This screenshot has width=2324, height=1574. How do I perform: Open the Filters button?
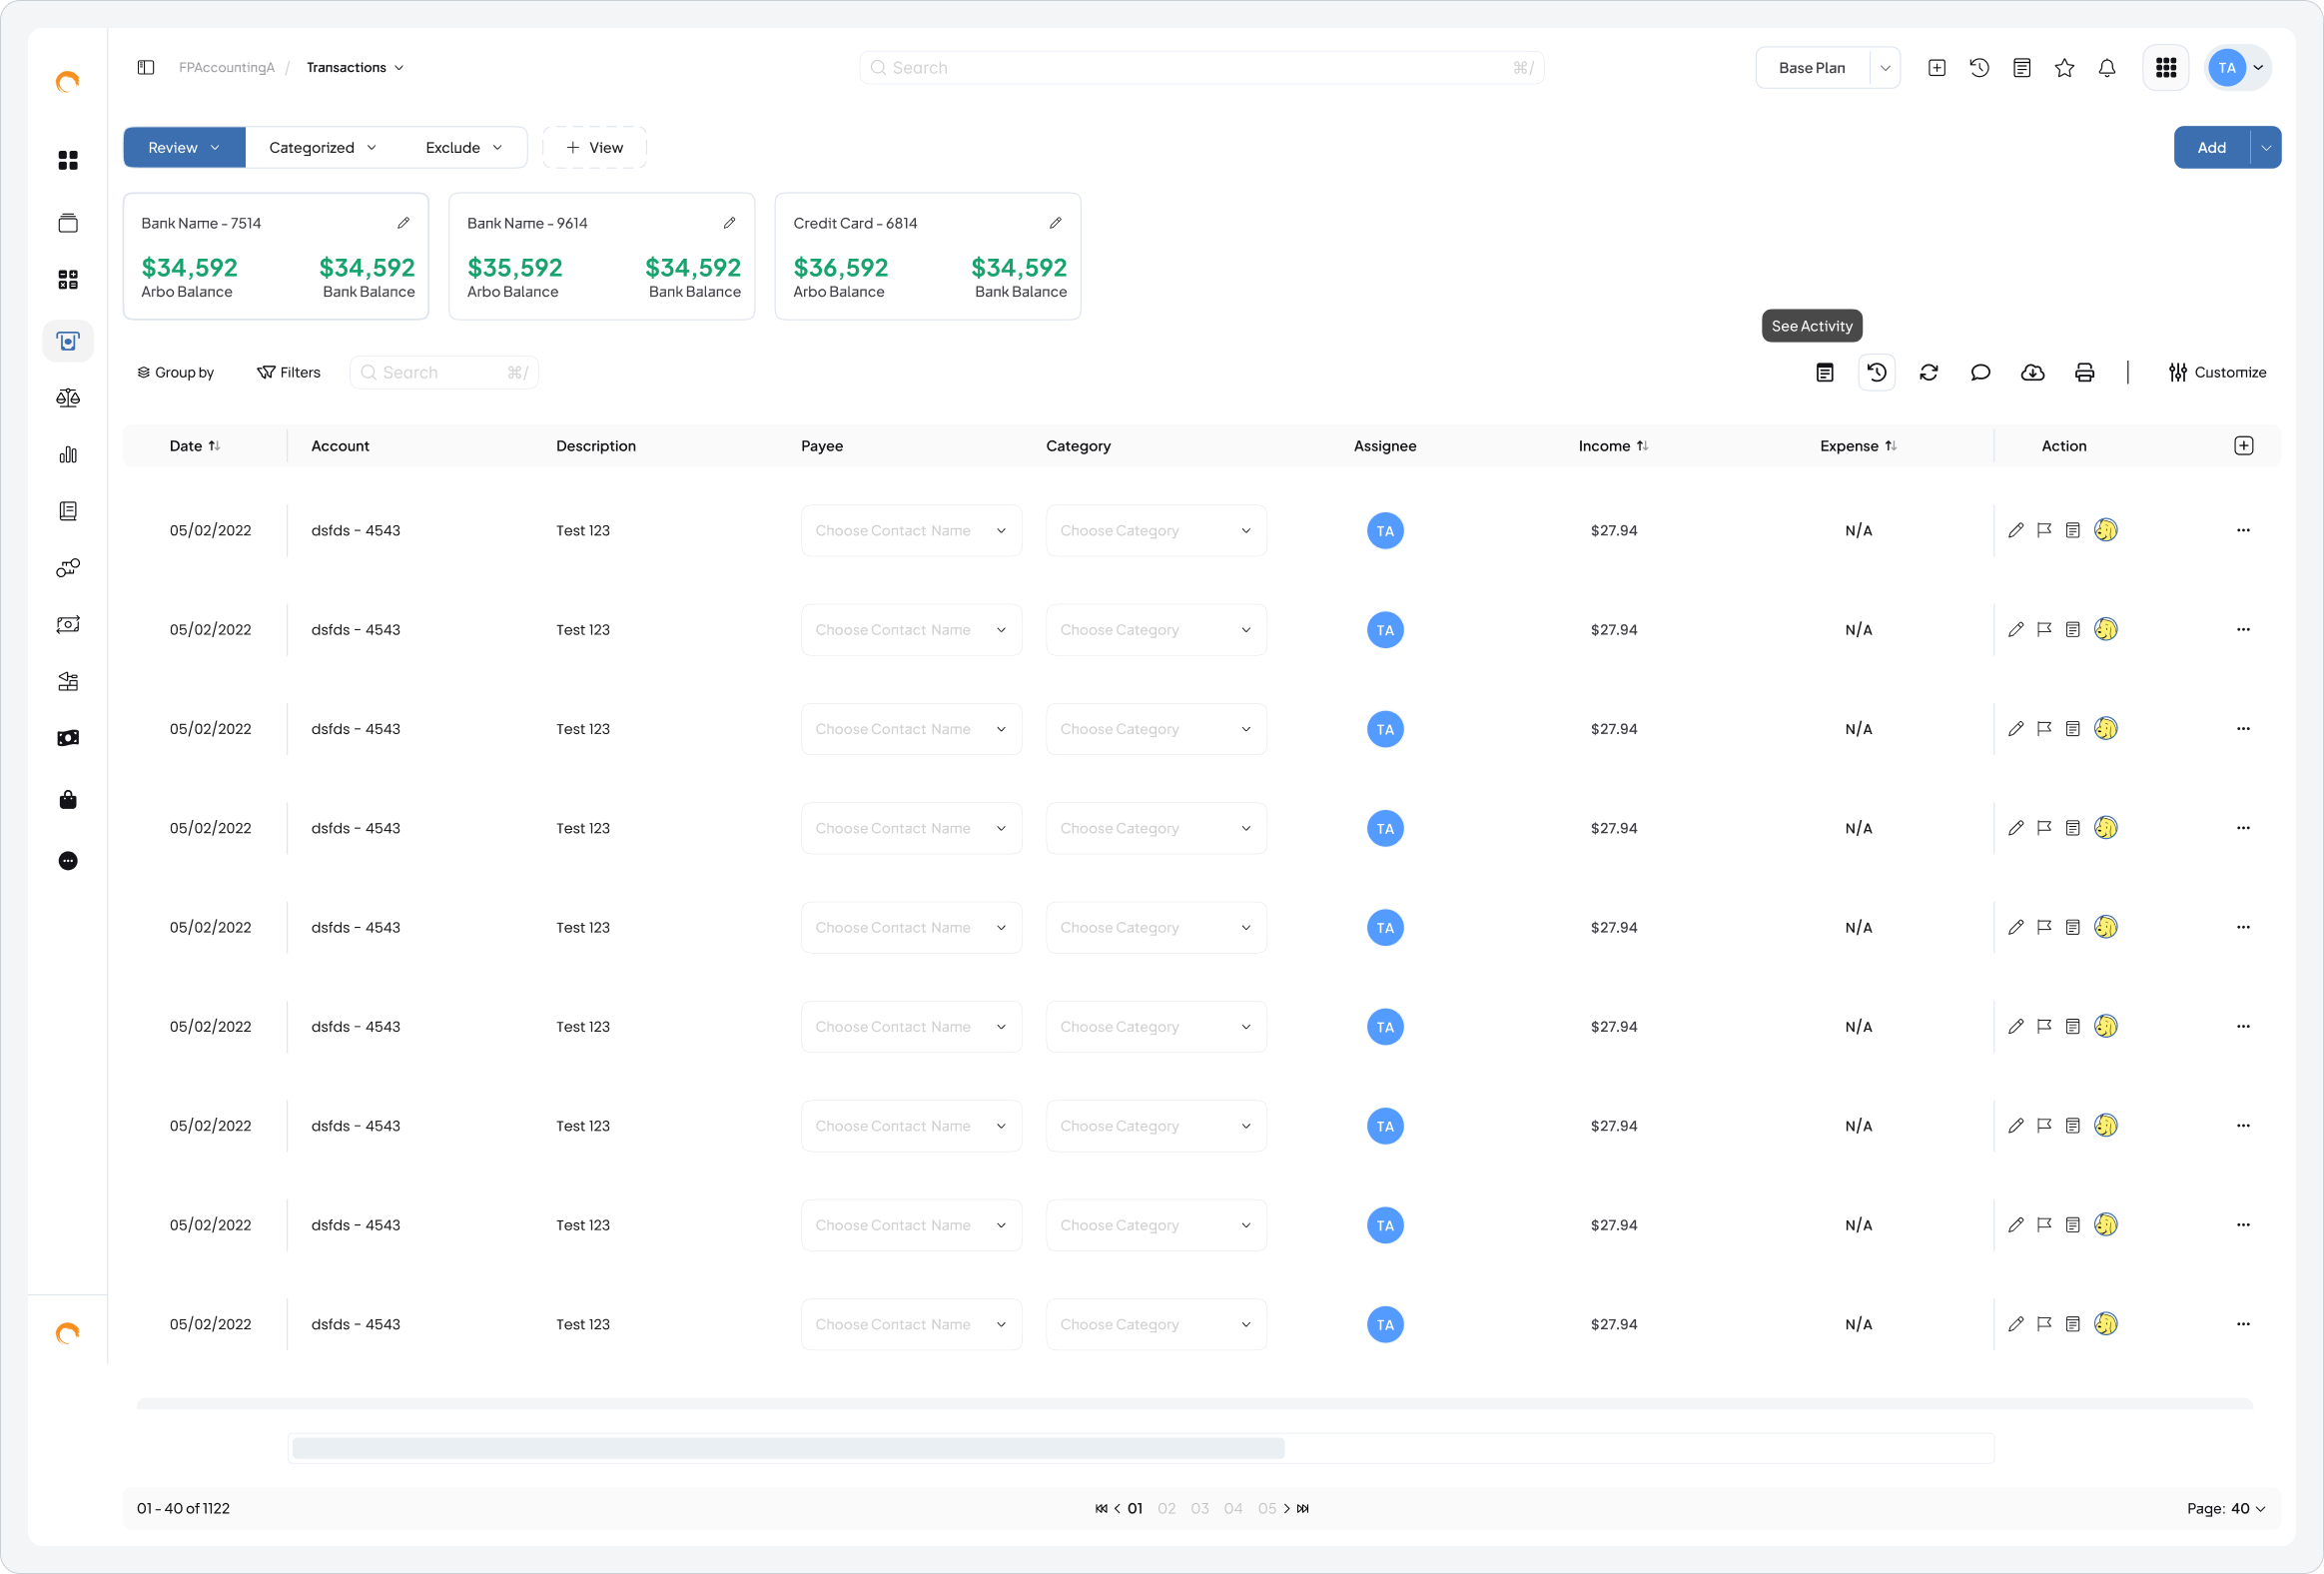289,372
